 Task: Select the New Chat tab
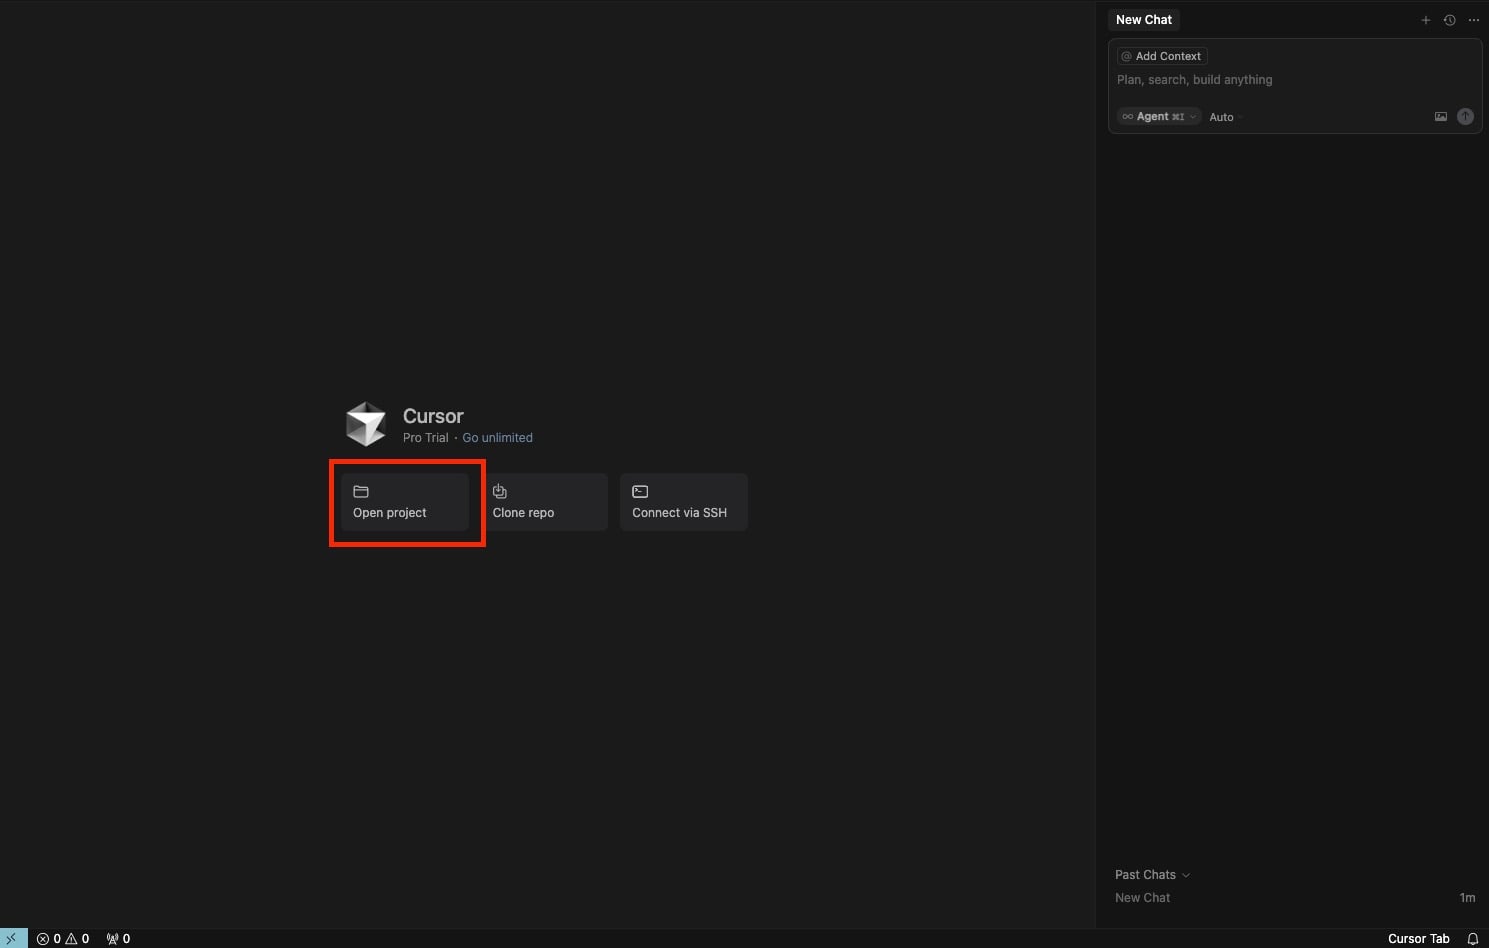(x=1143, y=20)
